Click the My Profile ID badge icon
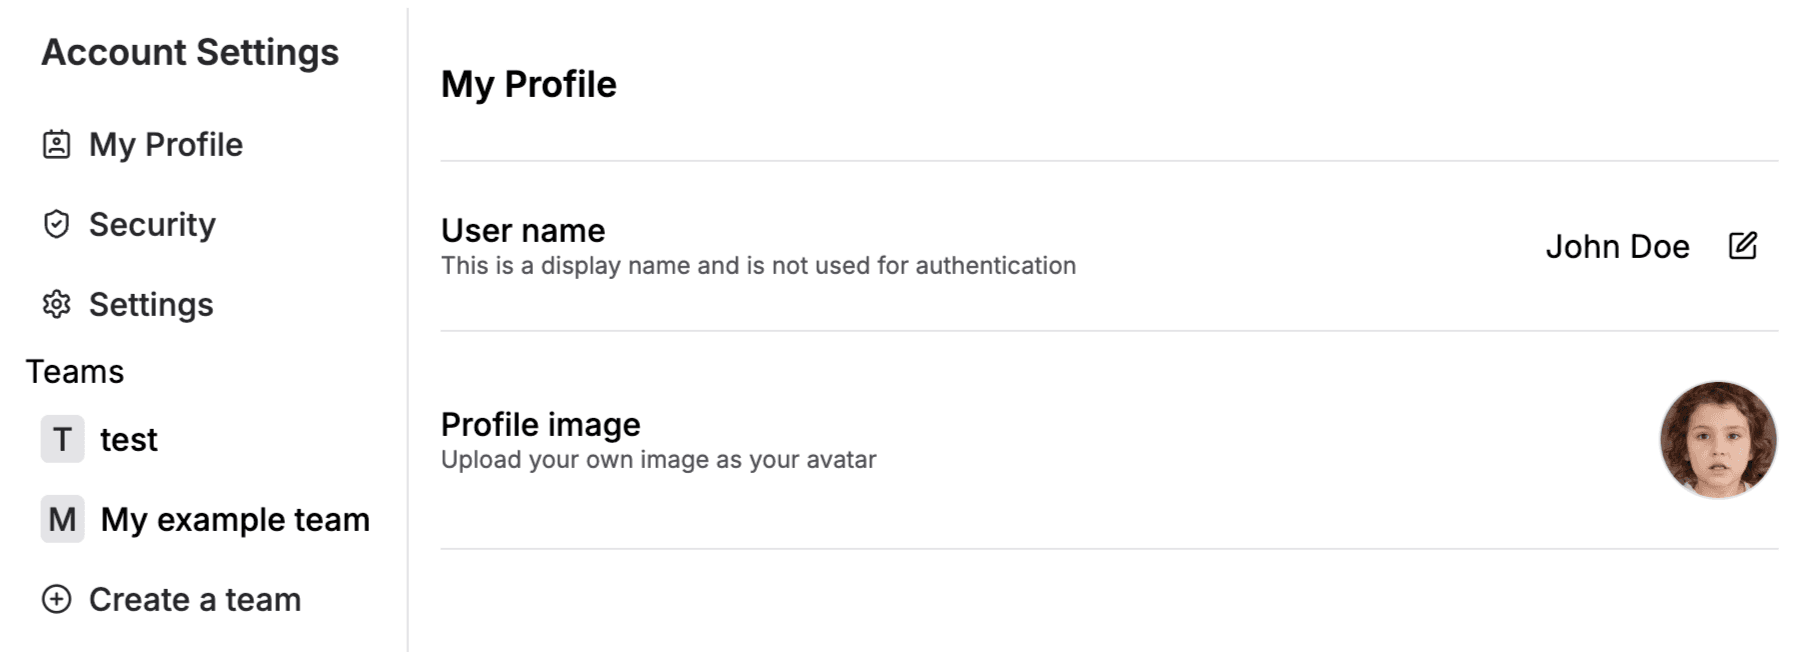The height and width of the screenshot is (652, 1817). click(x=57, y=145)
